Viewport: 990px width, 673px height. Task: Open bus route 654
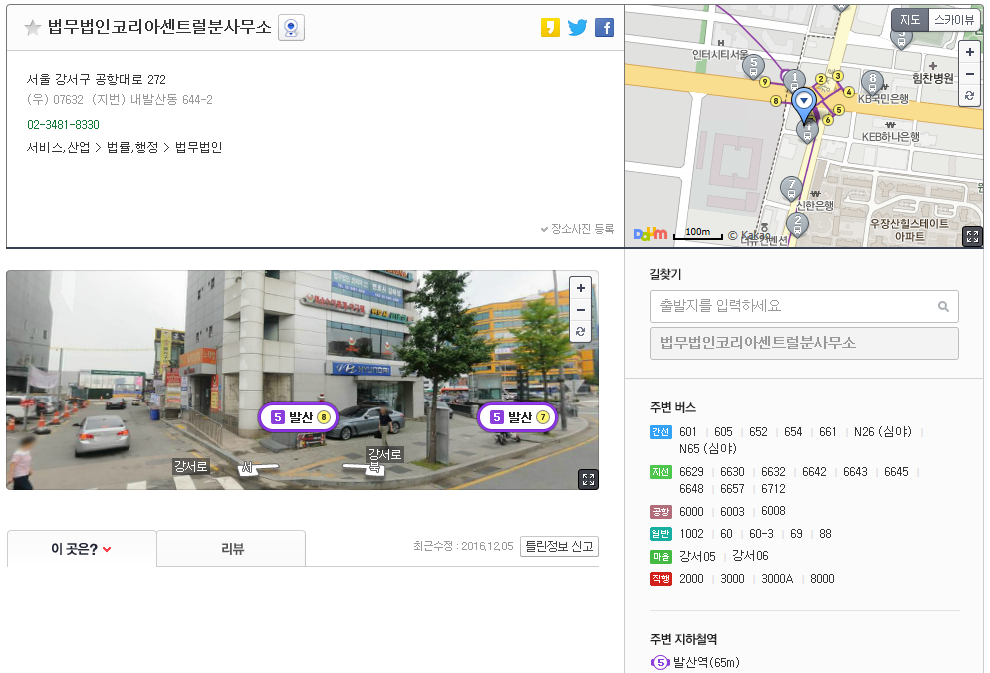[x=793, y=432]
